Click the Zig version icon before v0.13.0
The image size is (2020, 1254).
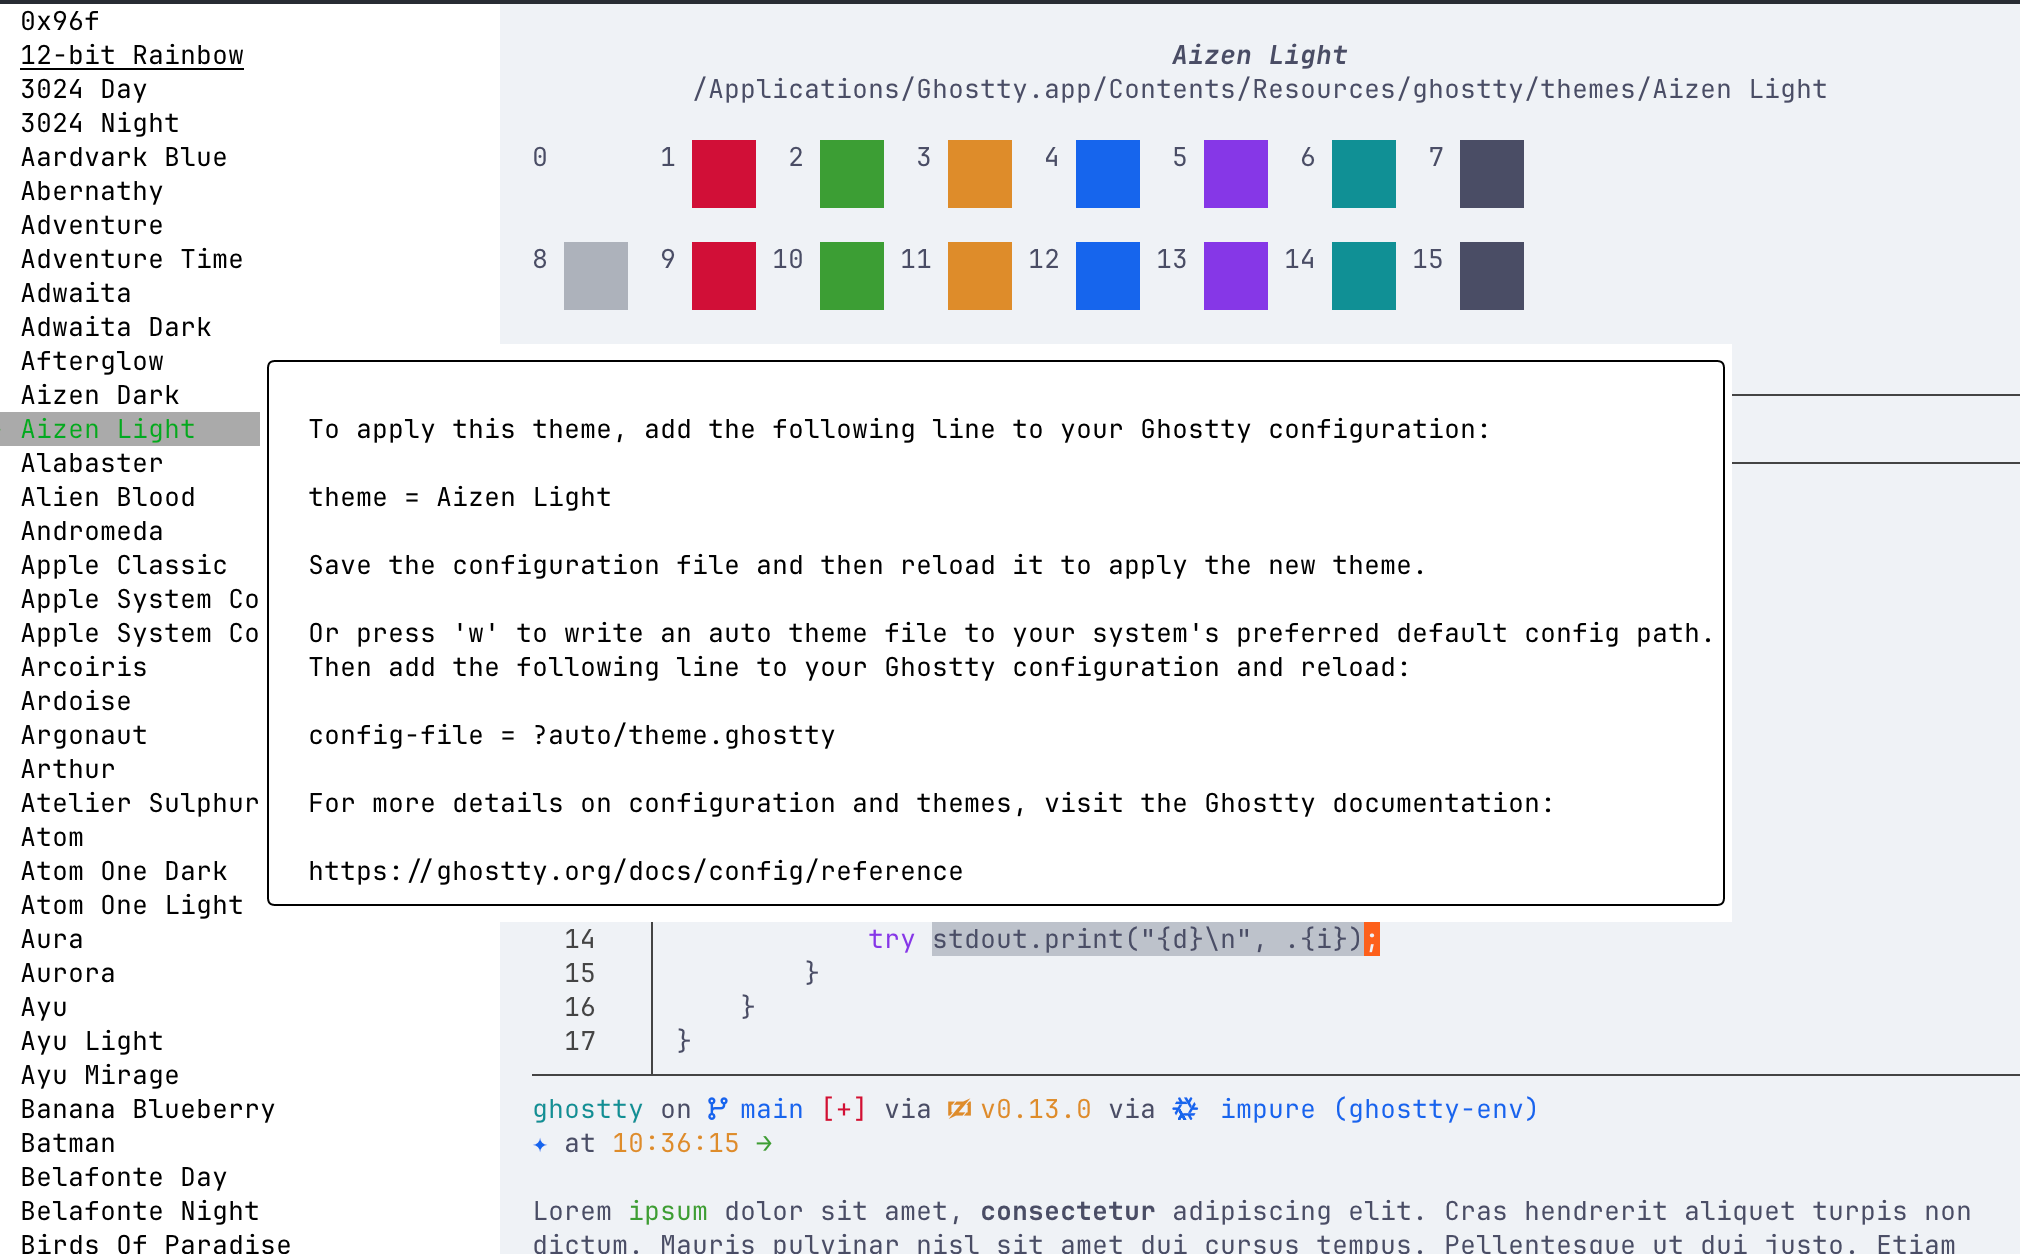[958, 1109]
